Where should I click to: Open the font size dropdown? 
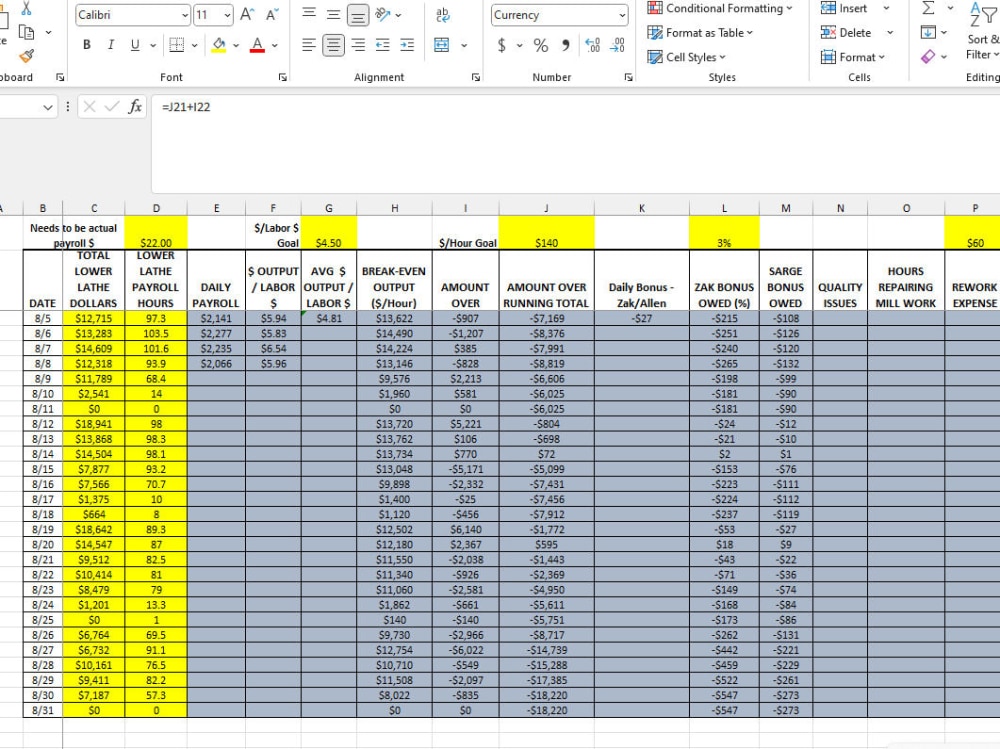[x=227, y=15]
